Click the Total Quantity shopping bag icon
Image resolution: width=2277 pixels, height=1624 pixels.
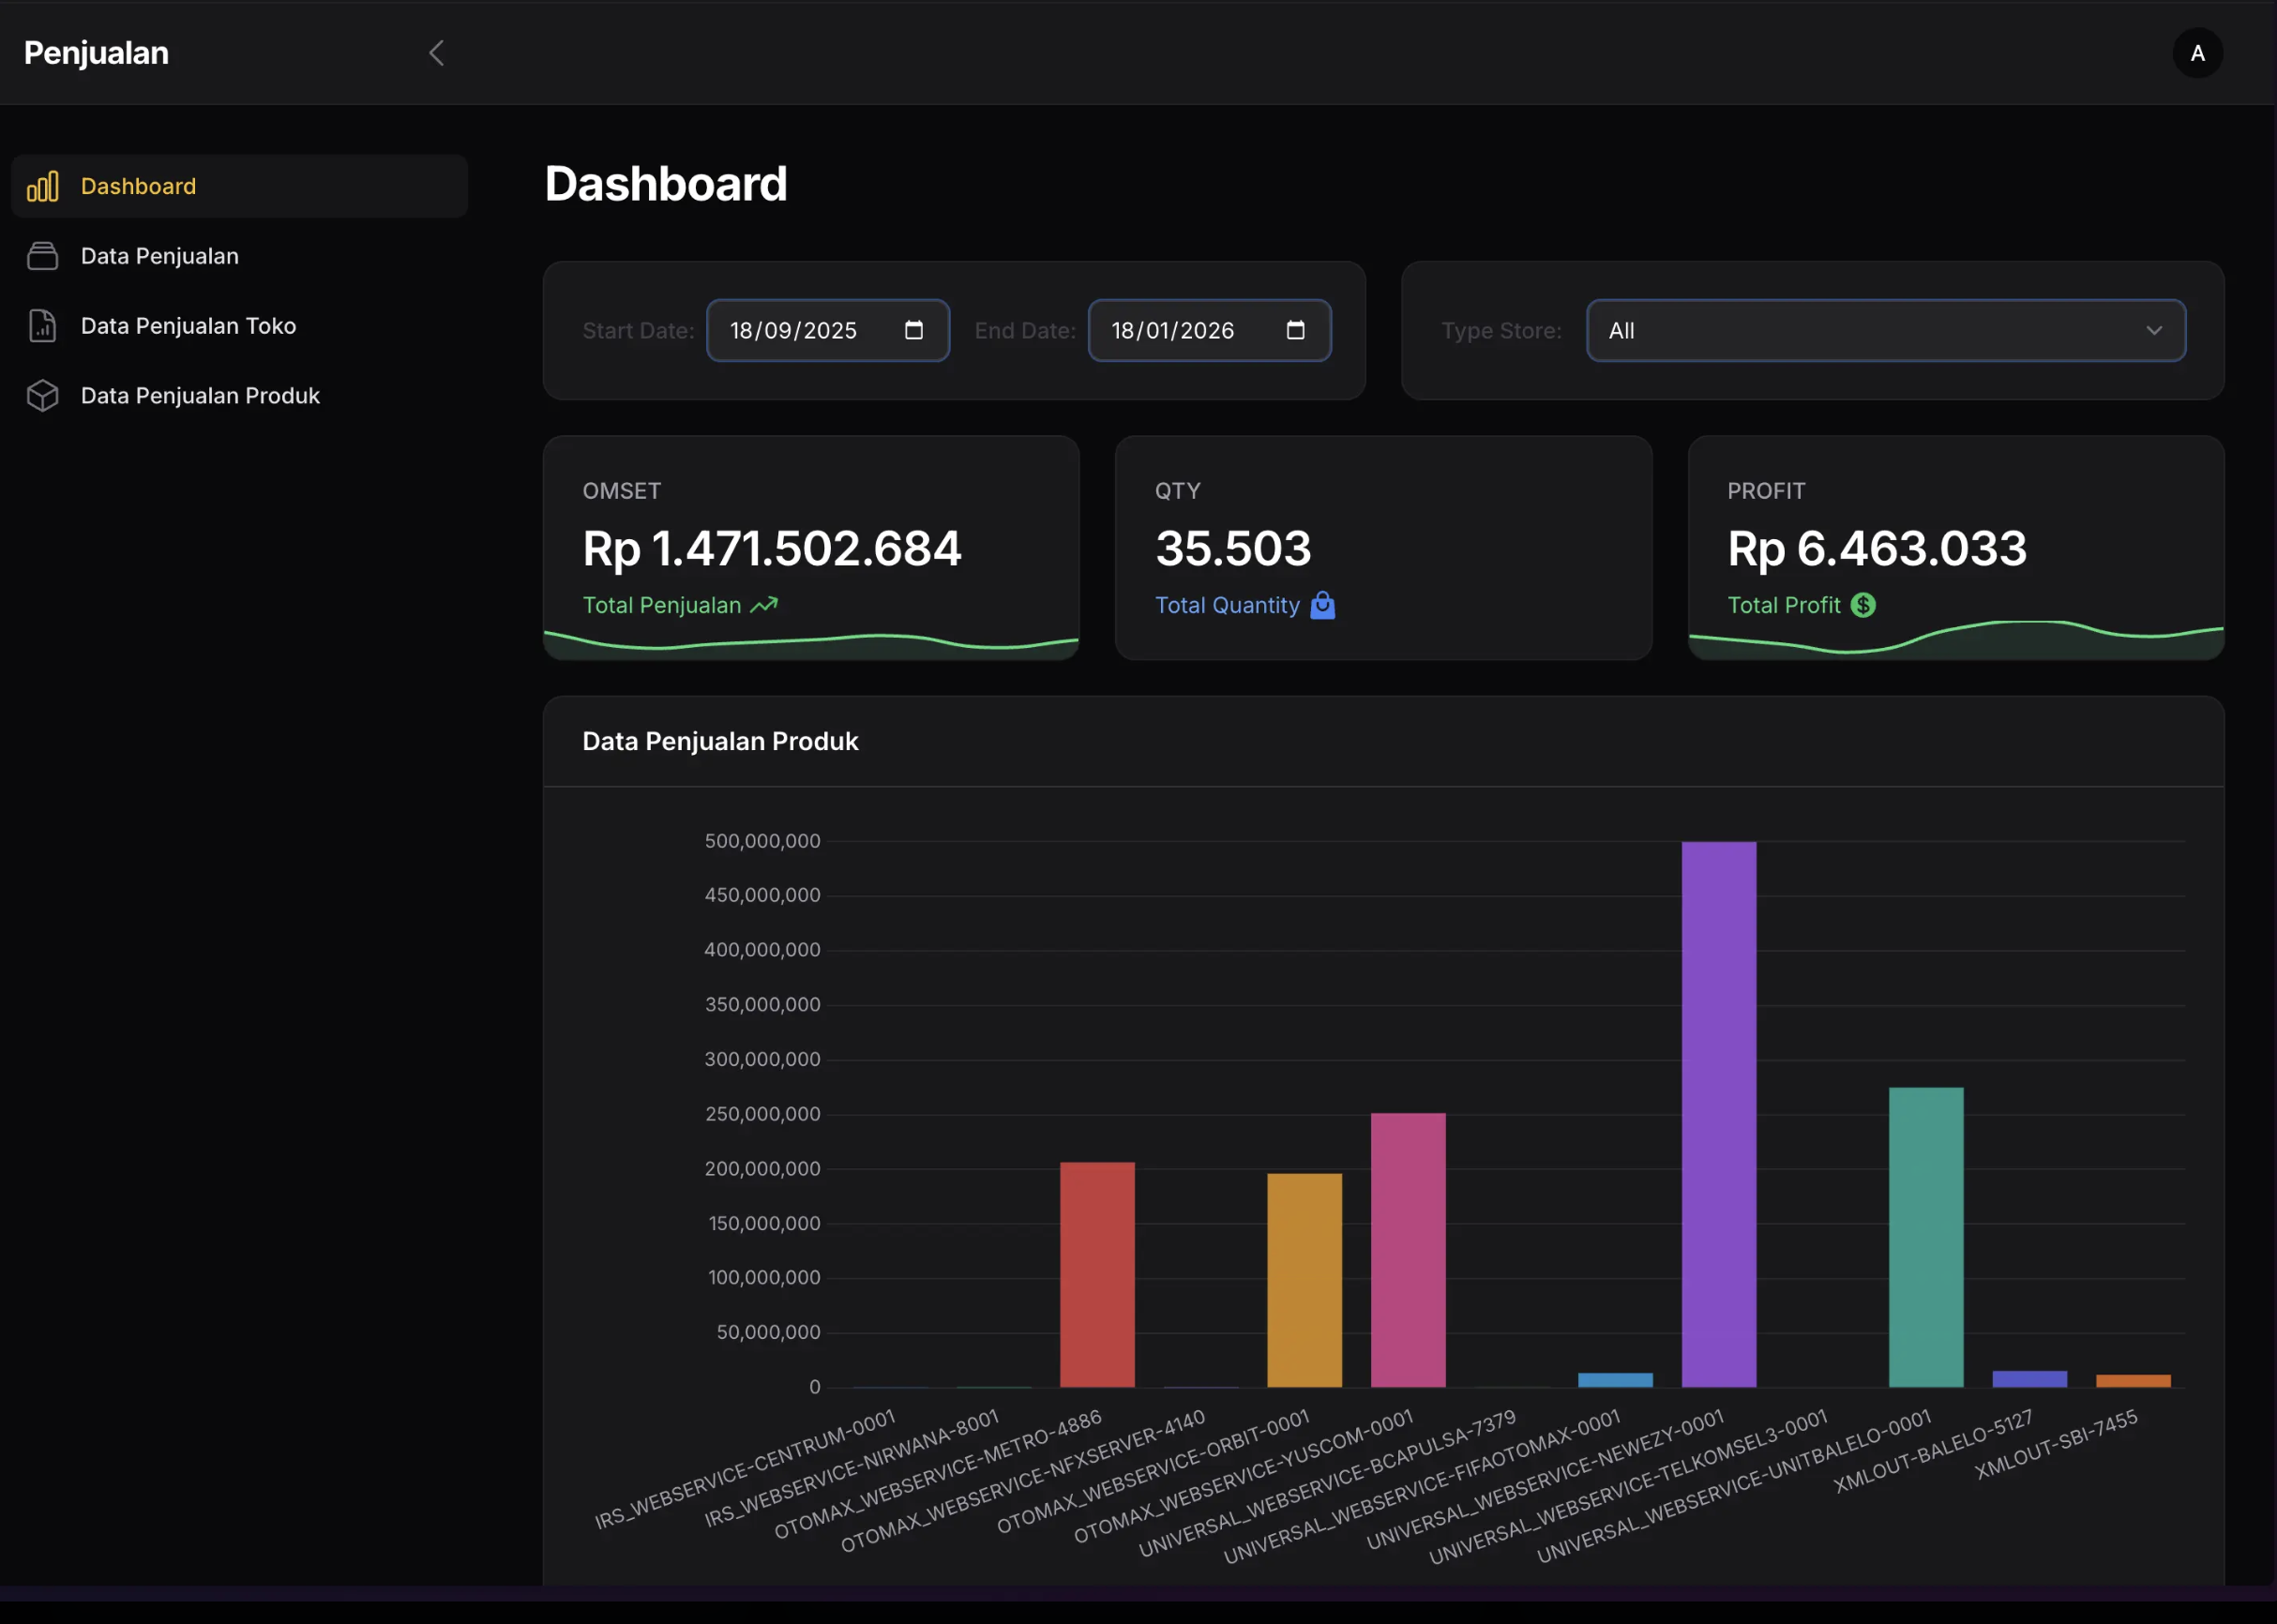[1322, 605]
